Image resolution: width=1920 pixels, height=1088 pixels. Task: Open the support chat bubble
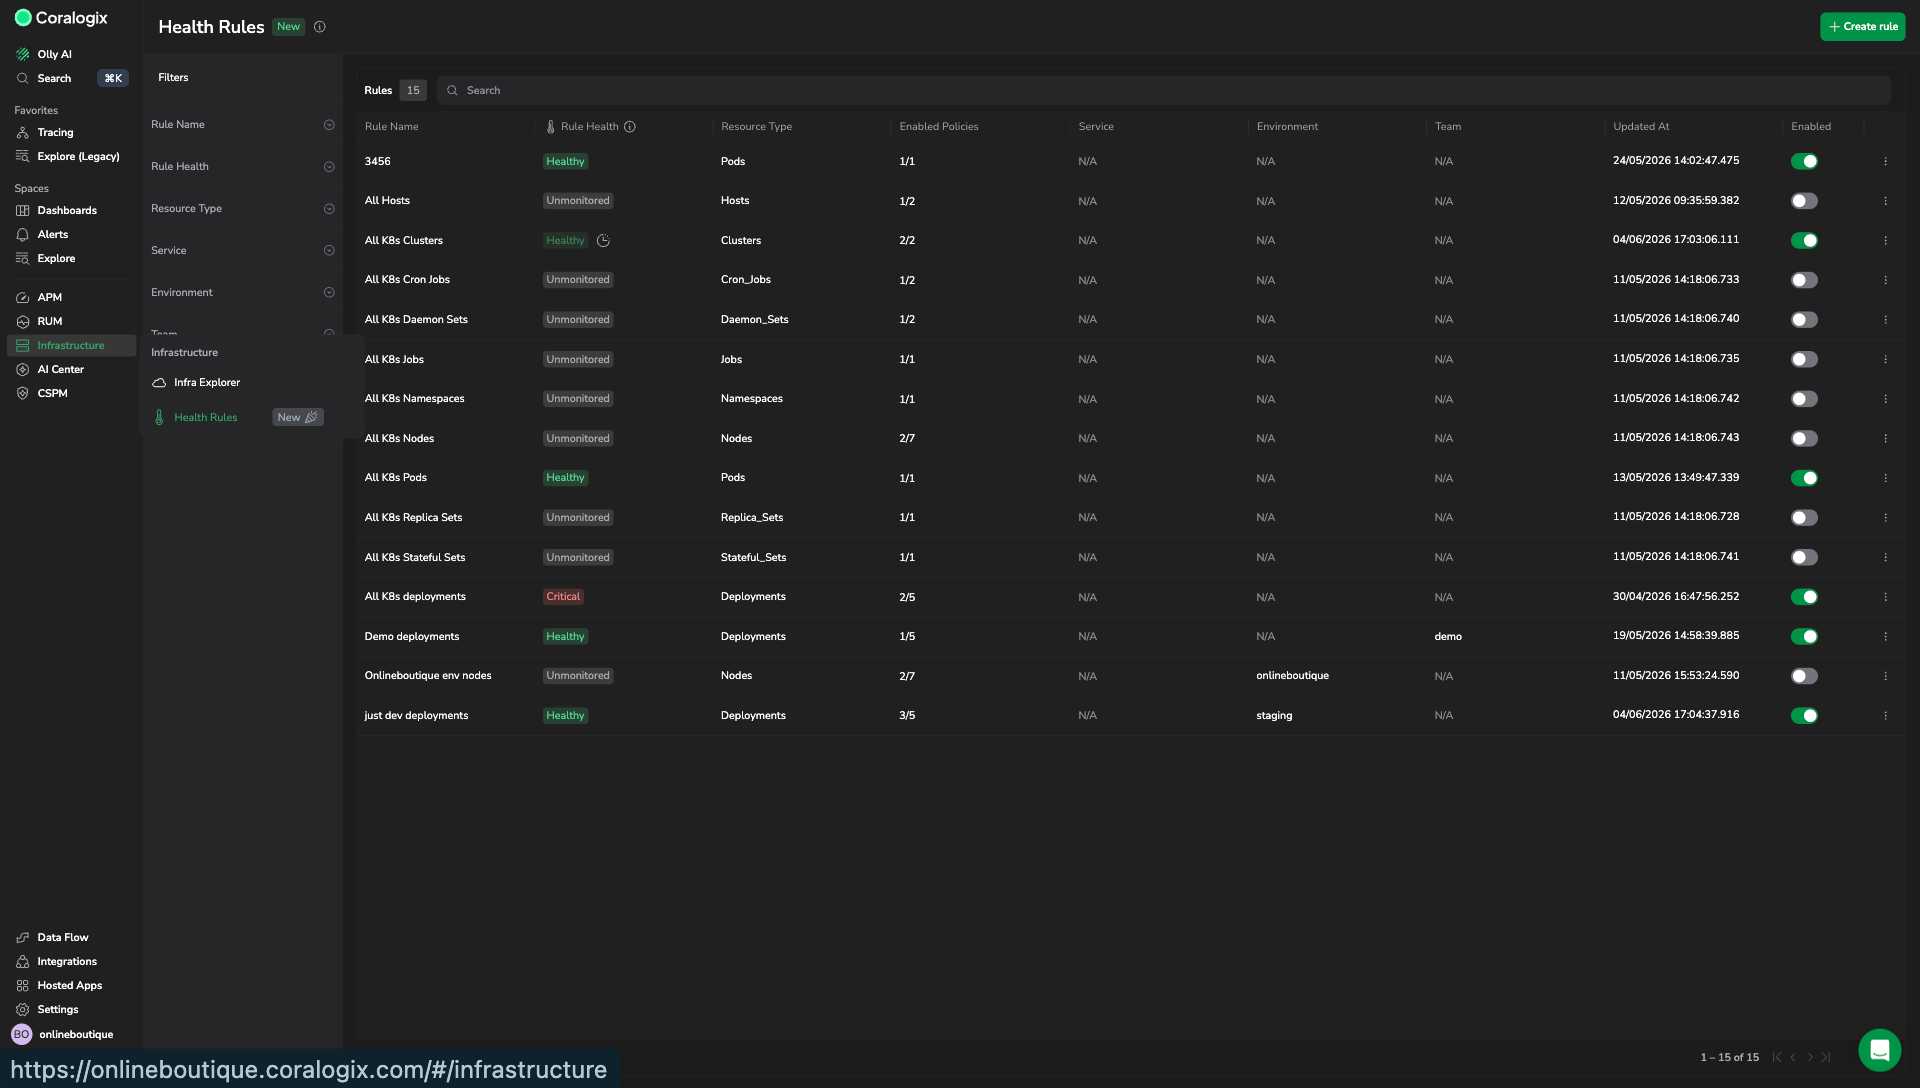[x=1879, y=1050]
